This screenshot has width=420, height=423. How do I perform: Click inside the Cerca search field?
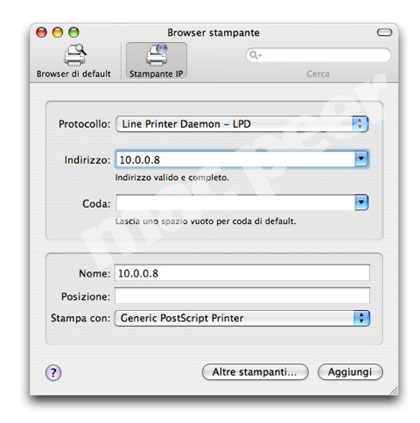coord(318,55)
